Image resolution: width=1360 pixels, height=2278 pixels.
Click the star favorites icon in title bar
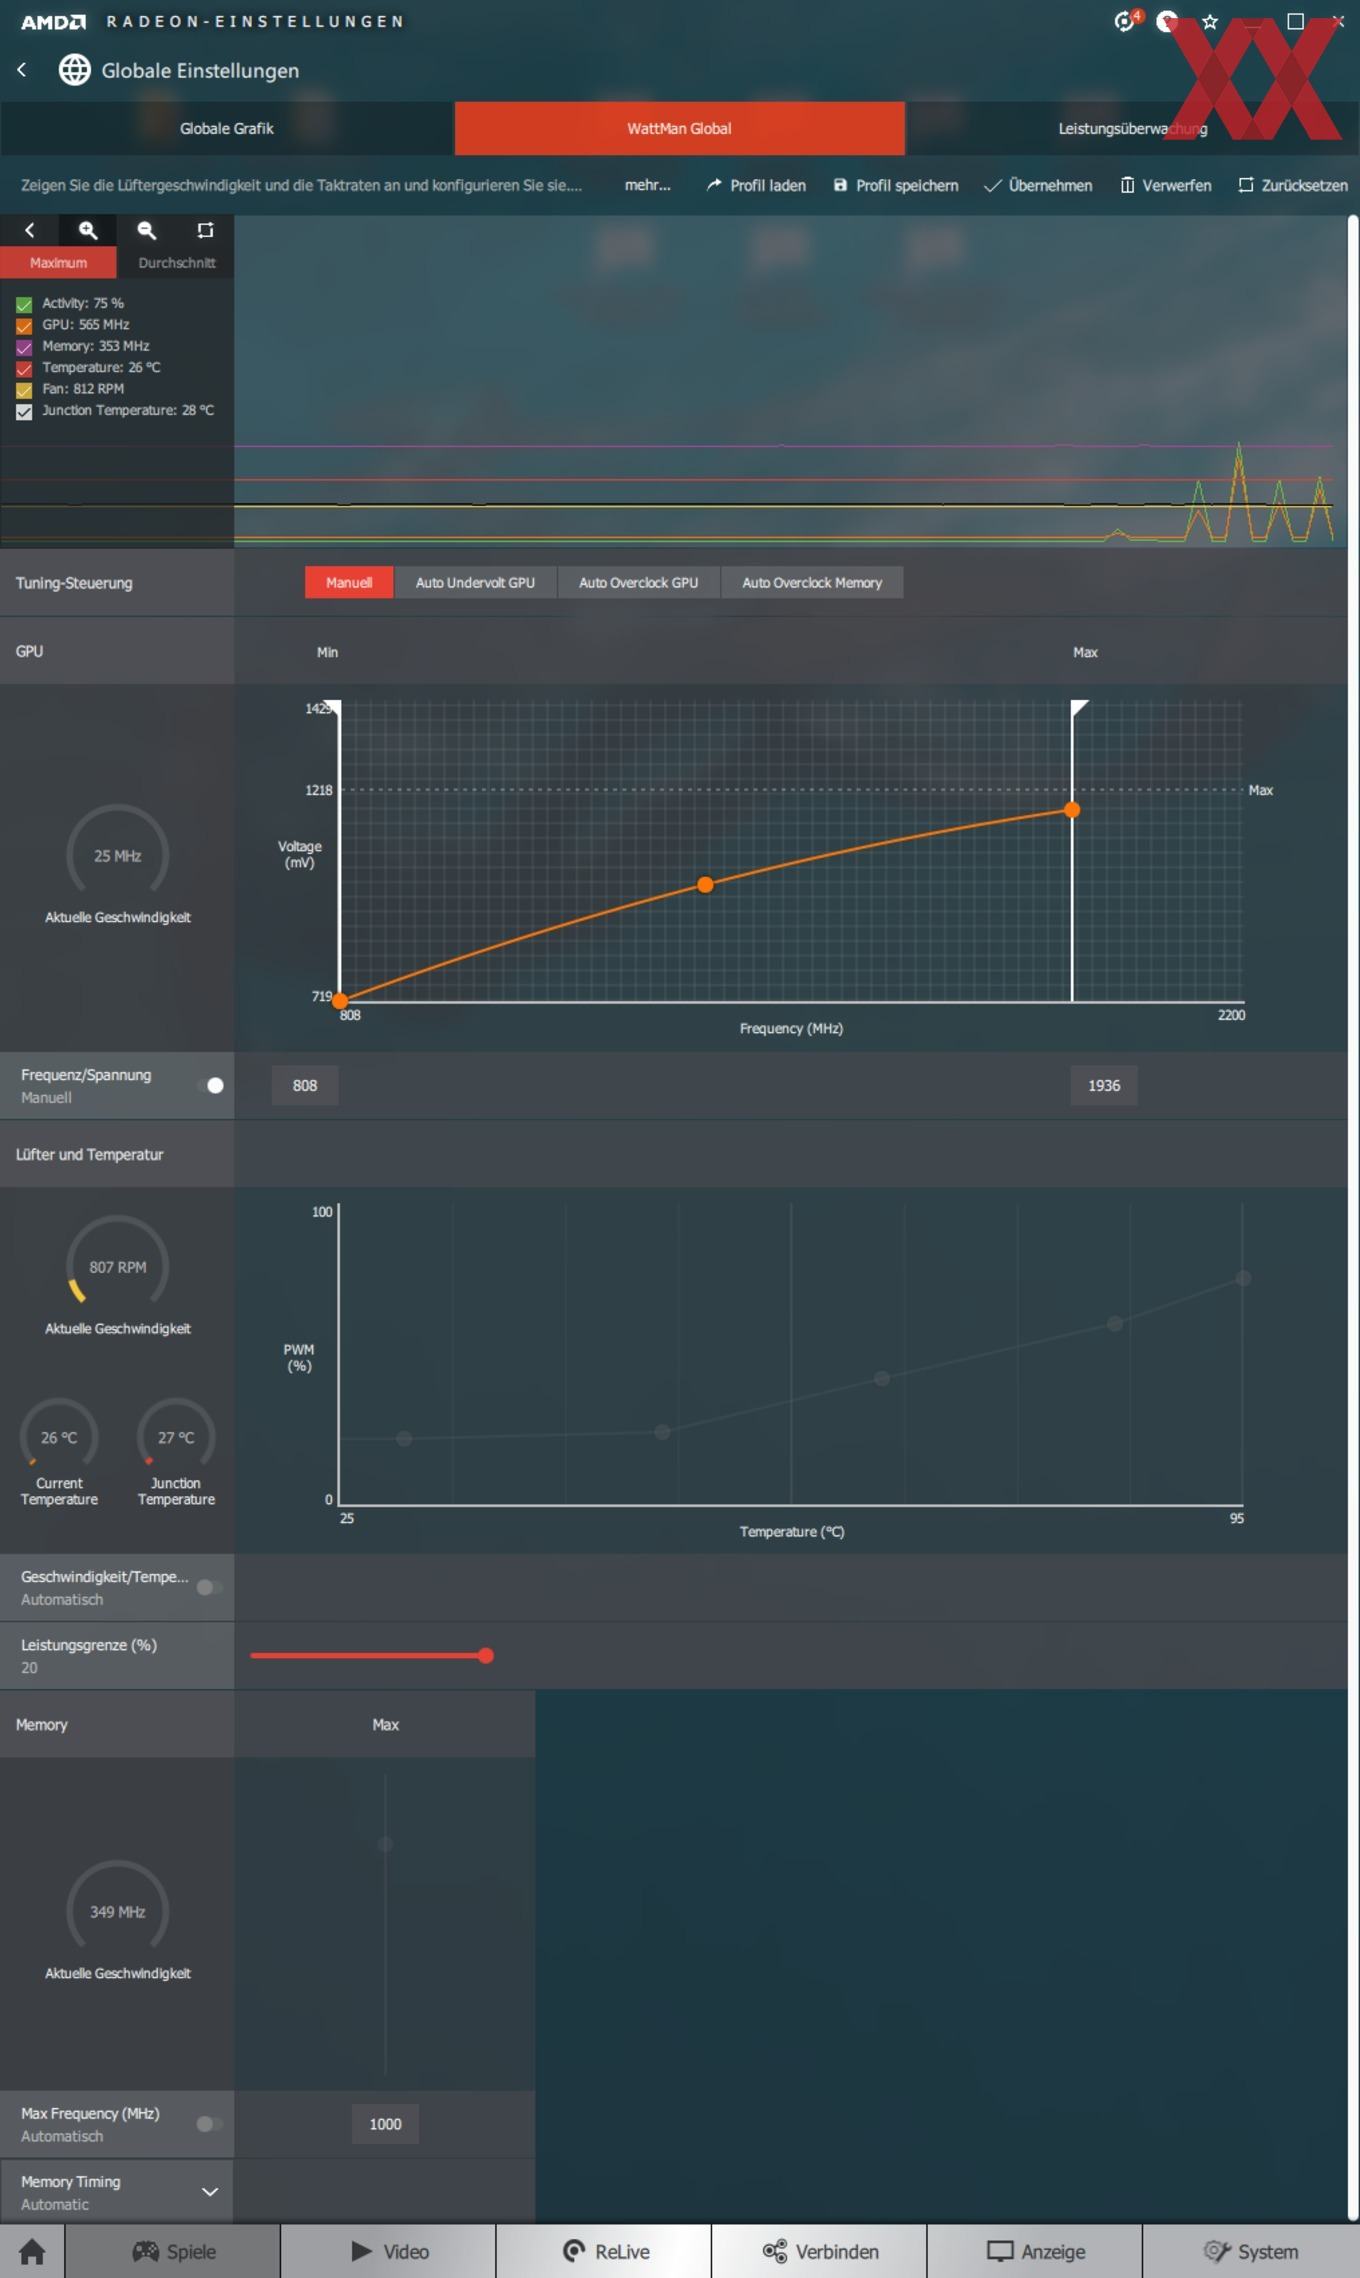[1210, 21]
